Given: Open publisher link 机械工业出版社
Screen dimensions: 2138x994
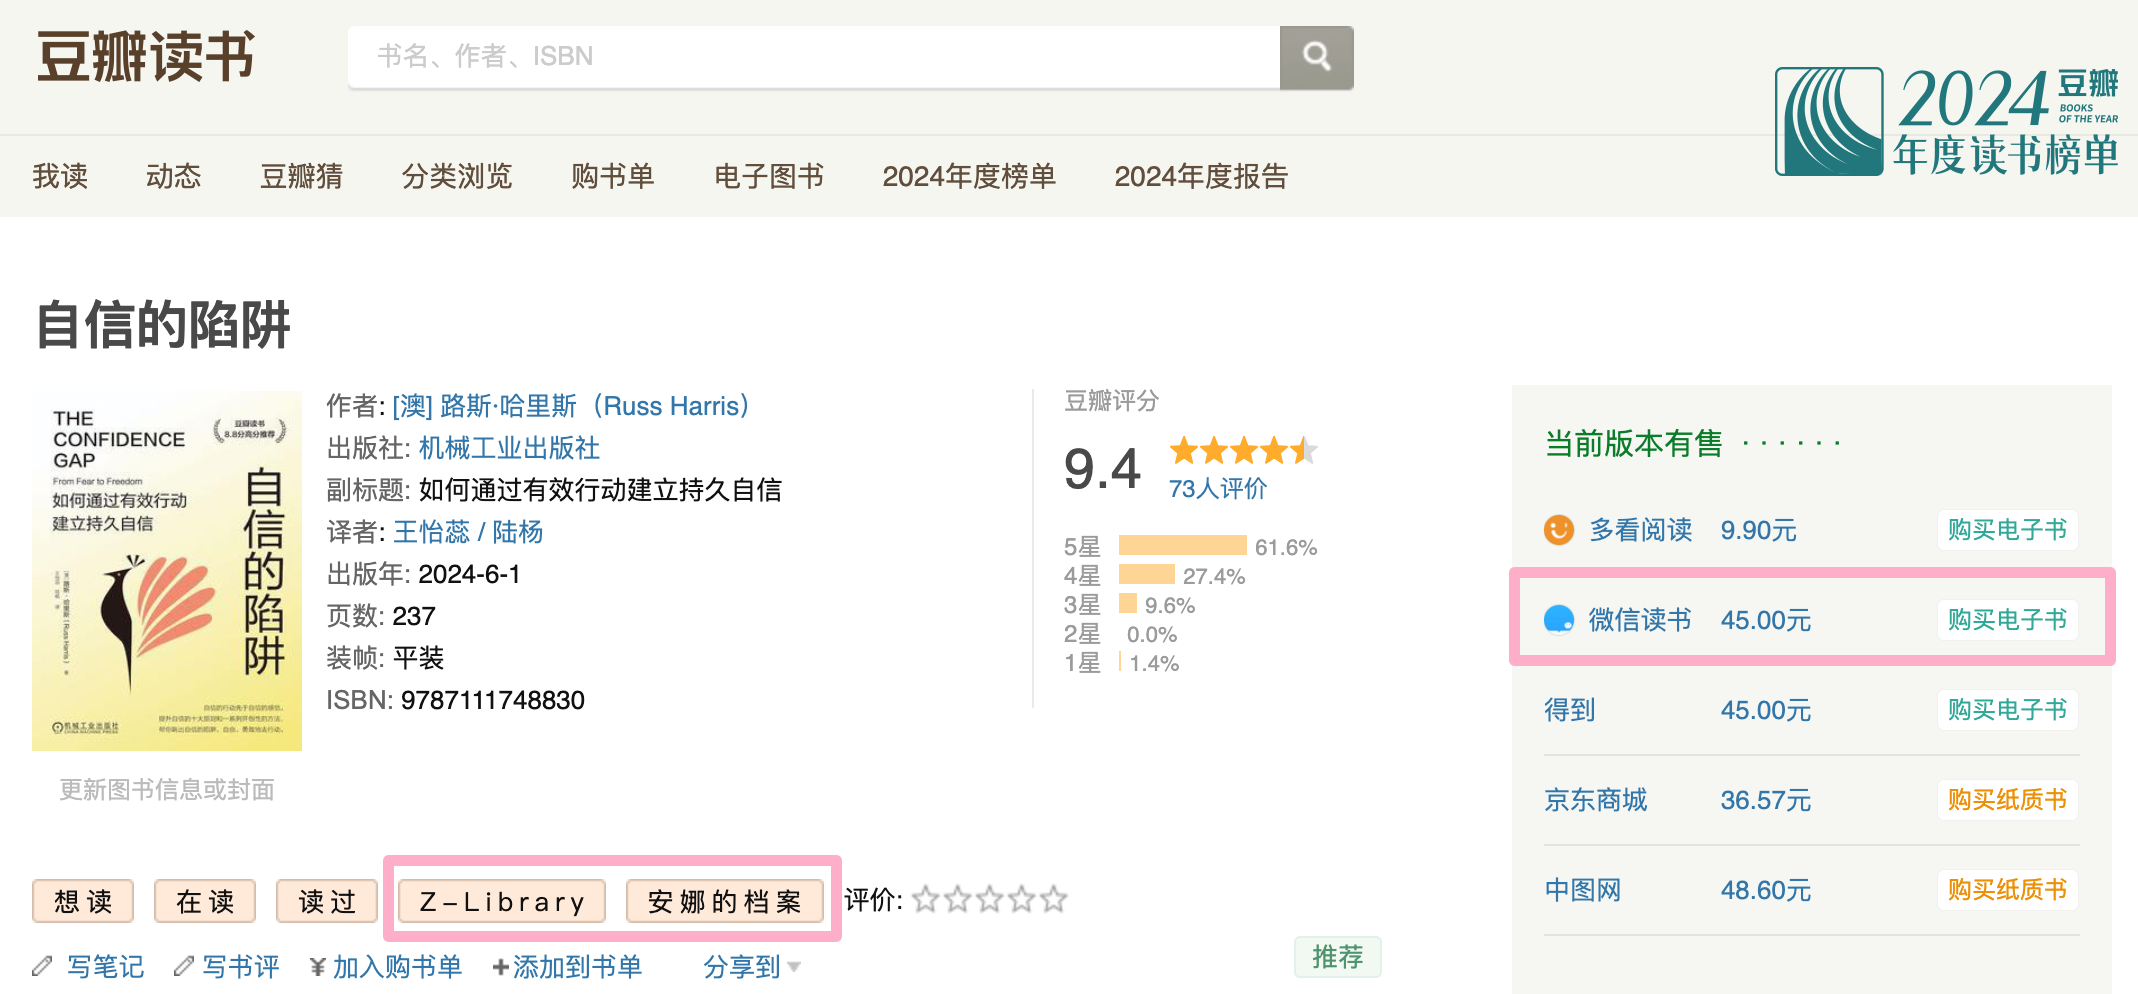Looking at the screenshot, I should (x=509, y=448).
